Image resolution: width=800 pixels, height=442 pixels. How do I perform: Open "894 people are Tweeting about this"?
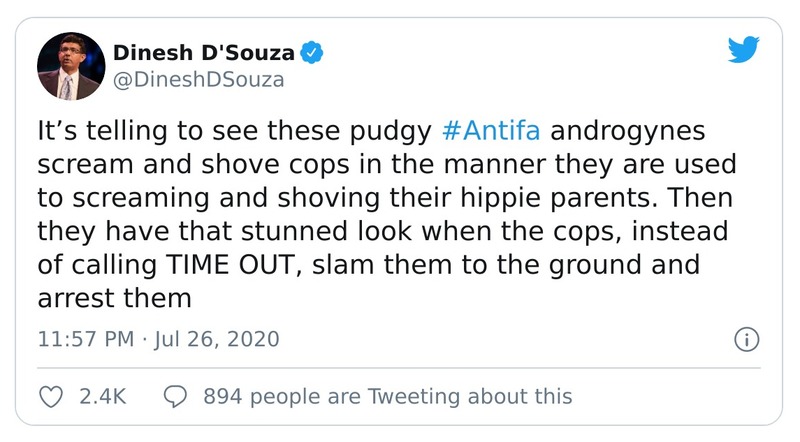387,396
